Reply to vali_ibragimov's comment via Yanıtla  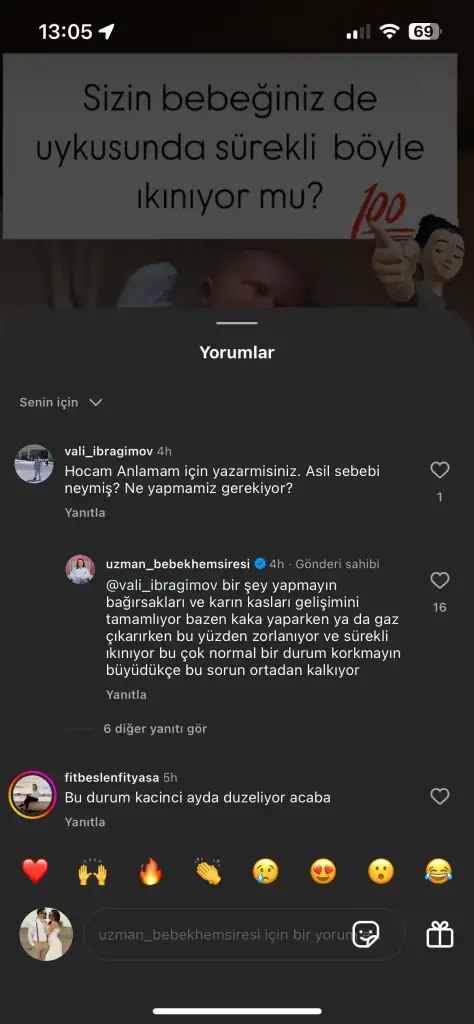click(85, 513)
